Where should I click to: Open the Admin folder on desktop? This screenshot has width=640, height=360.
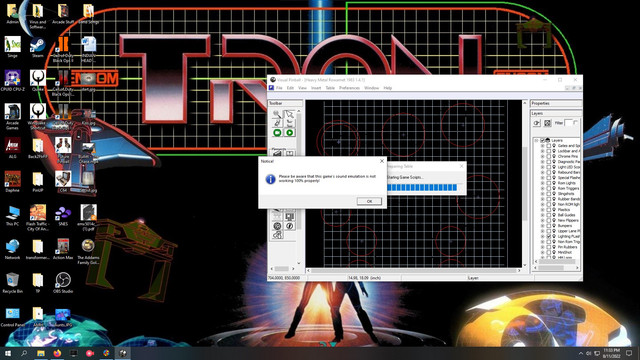click(12, 14)
